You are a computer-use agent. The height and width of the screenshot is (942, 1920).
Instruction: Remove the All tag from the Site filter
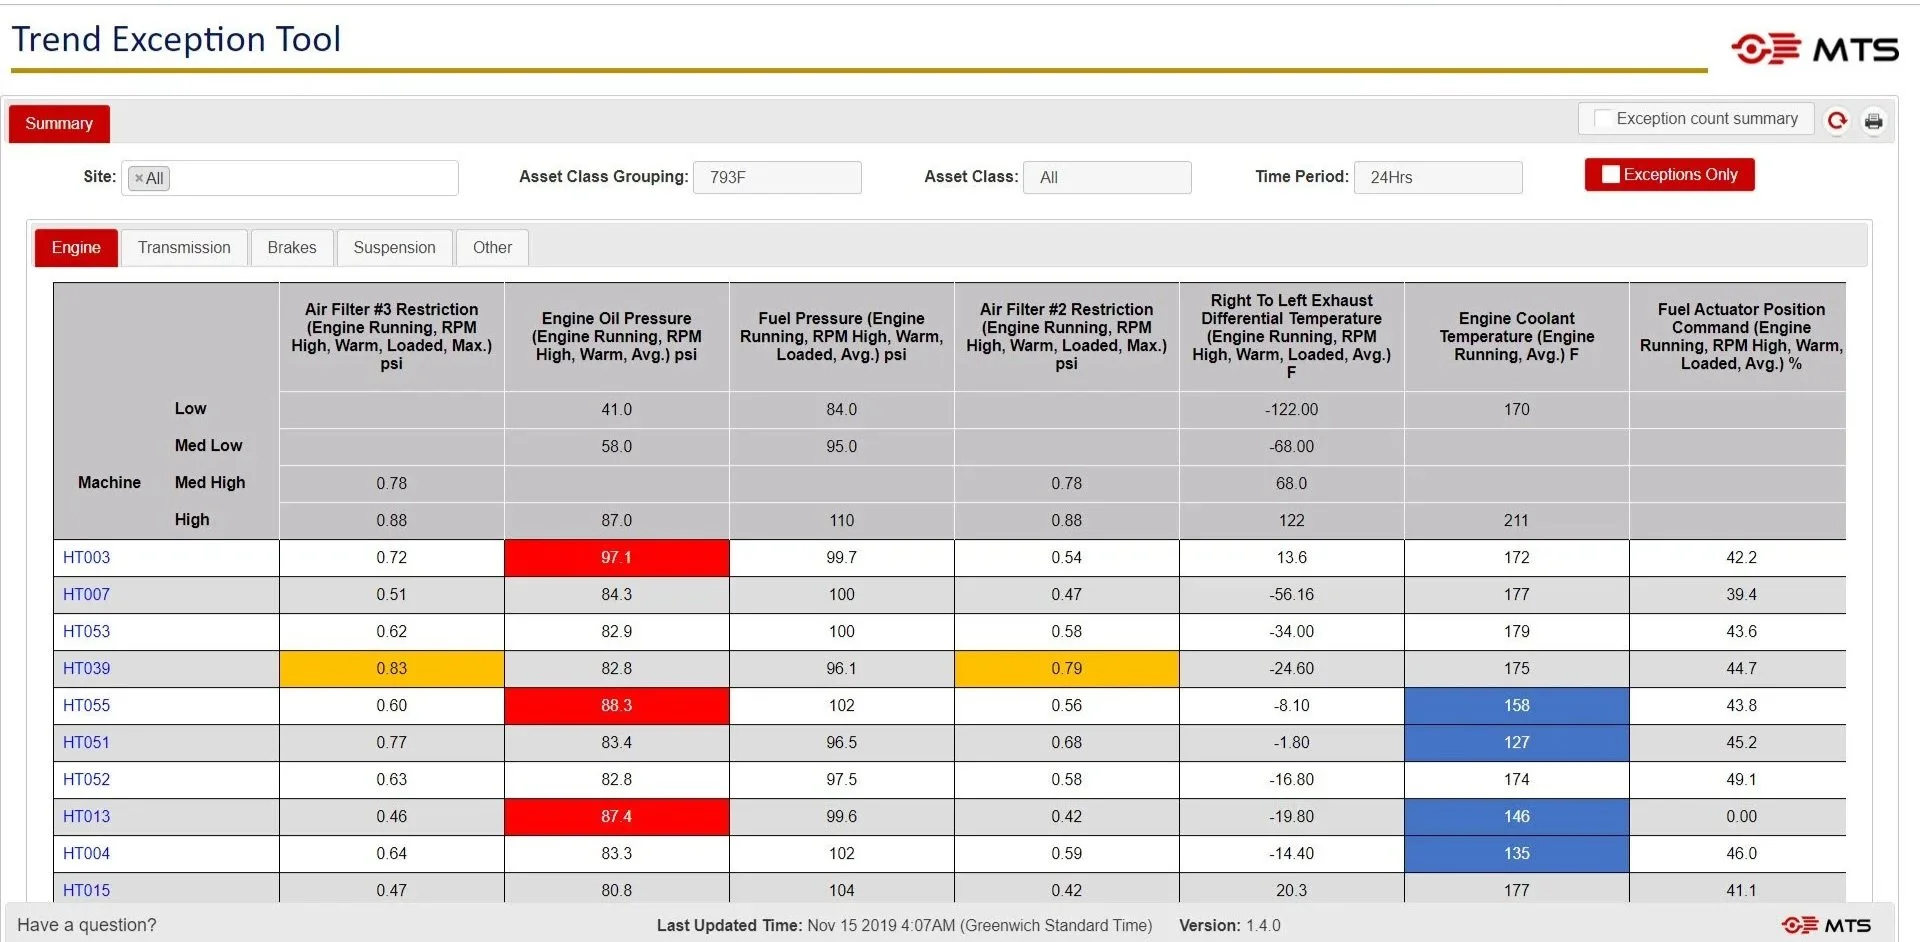click(x=139, y=178)
